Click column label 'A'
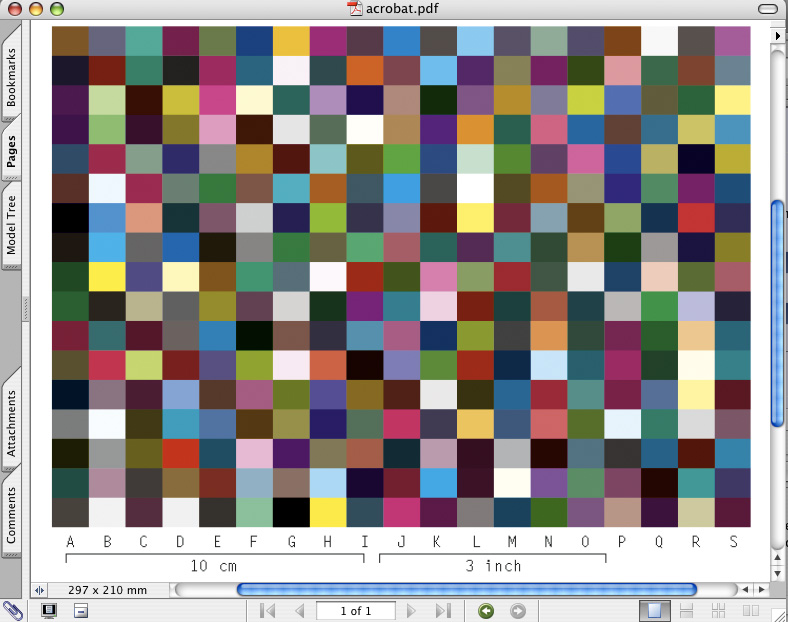The width and height of the screenshot is (788, 622). tap(70, 542)
